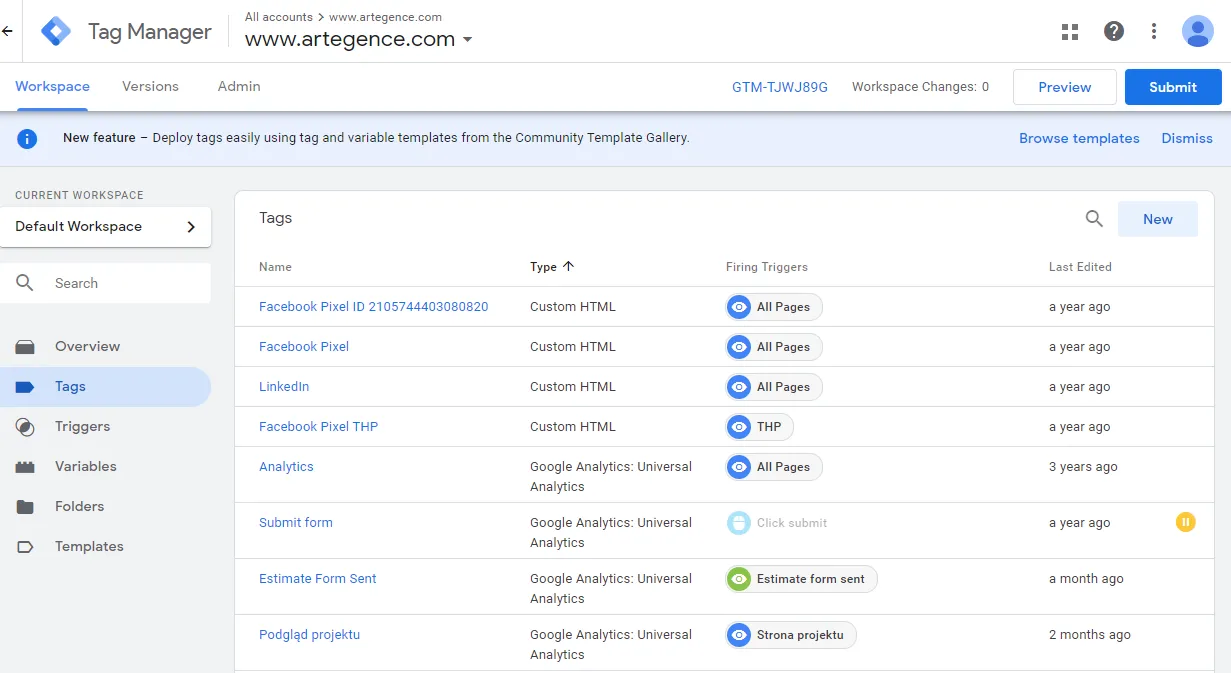This screenshot has height=673, width=1231.
Task: Open the Facebook Pixel THP tag
Action: click(x=318, y=427)
